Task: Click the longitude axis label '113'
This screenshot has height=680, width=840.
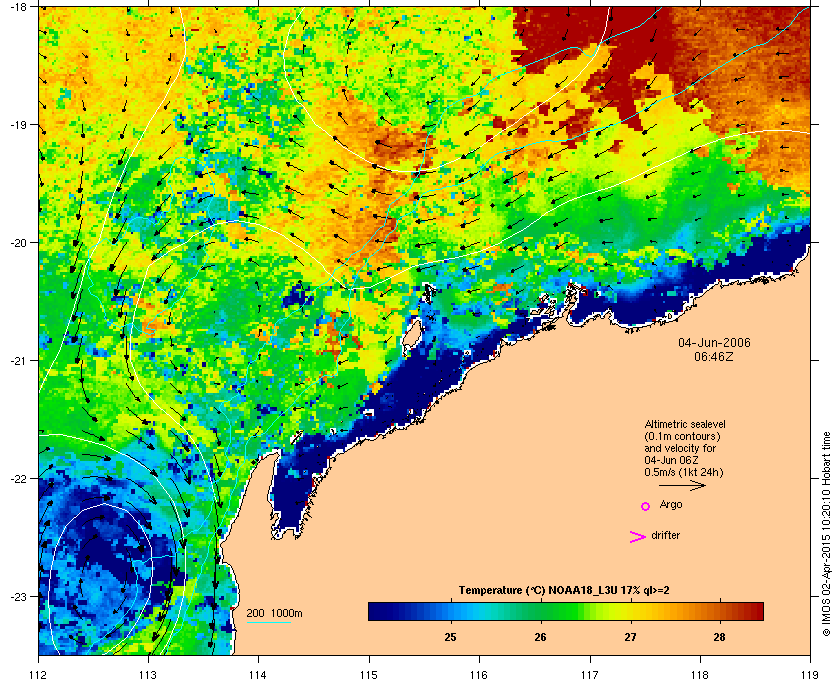Action: [148, 675]
